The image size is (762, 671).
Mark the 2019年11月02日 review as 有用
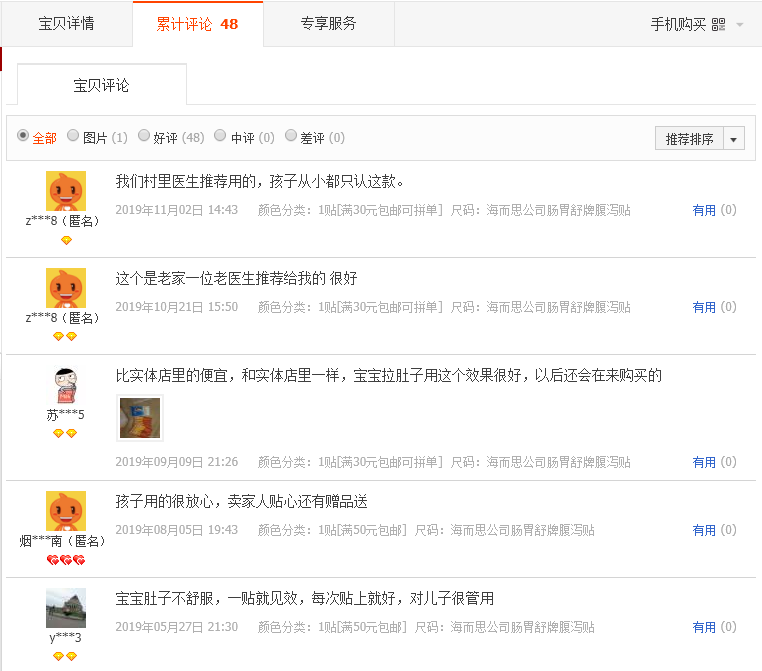coord(704,210)
